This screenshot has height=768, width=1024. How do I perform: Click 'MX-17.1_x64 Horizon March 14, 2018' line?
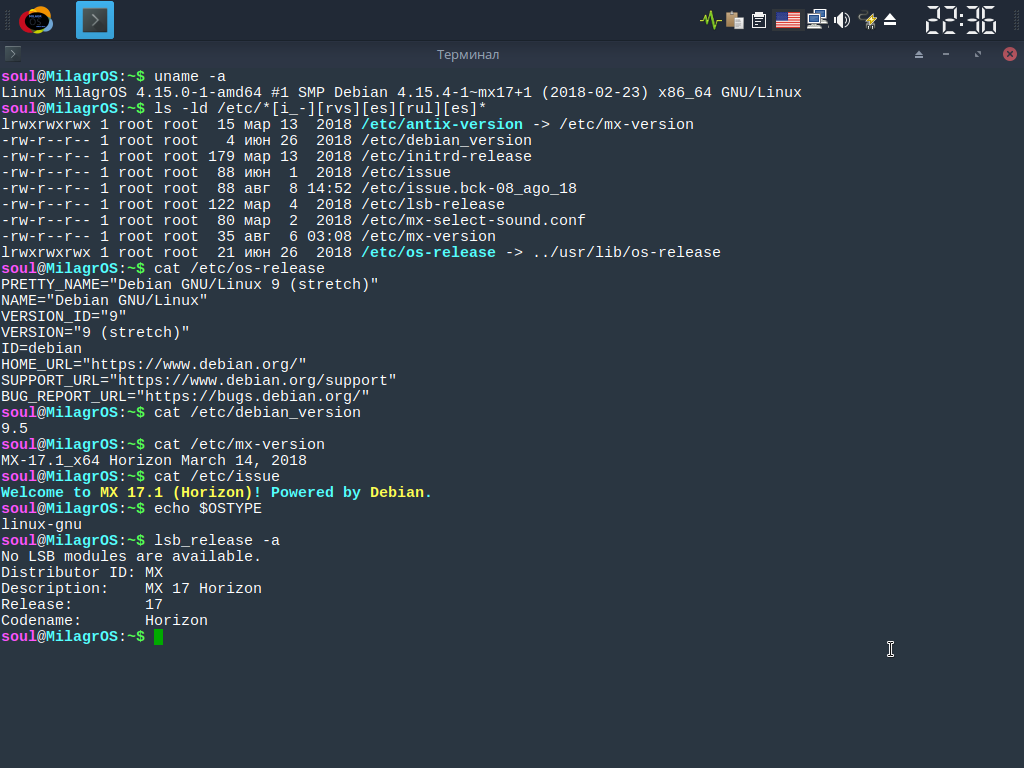[154, 460]
